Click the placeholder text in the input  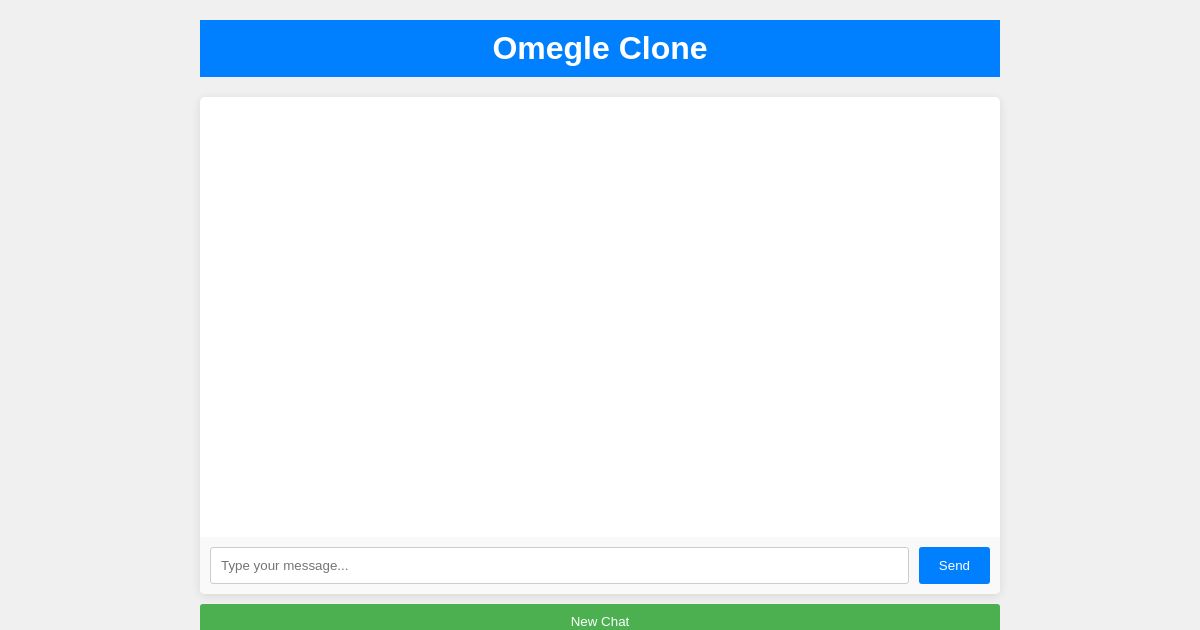coord(285,565)
